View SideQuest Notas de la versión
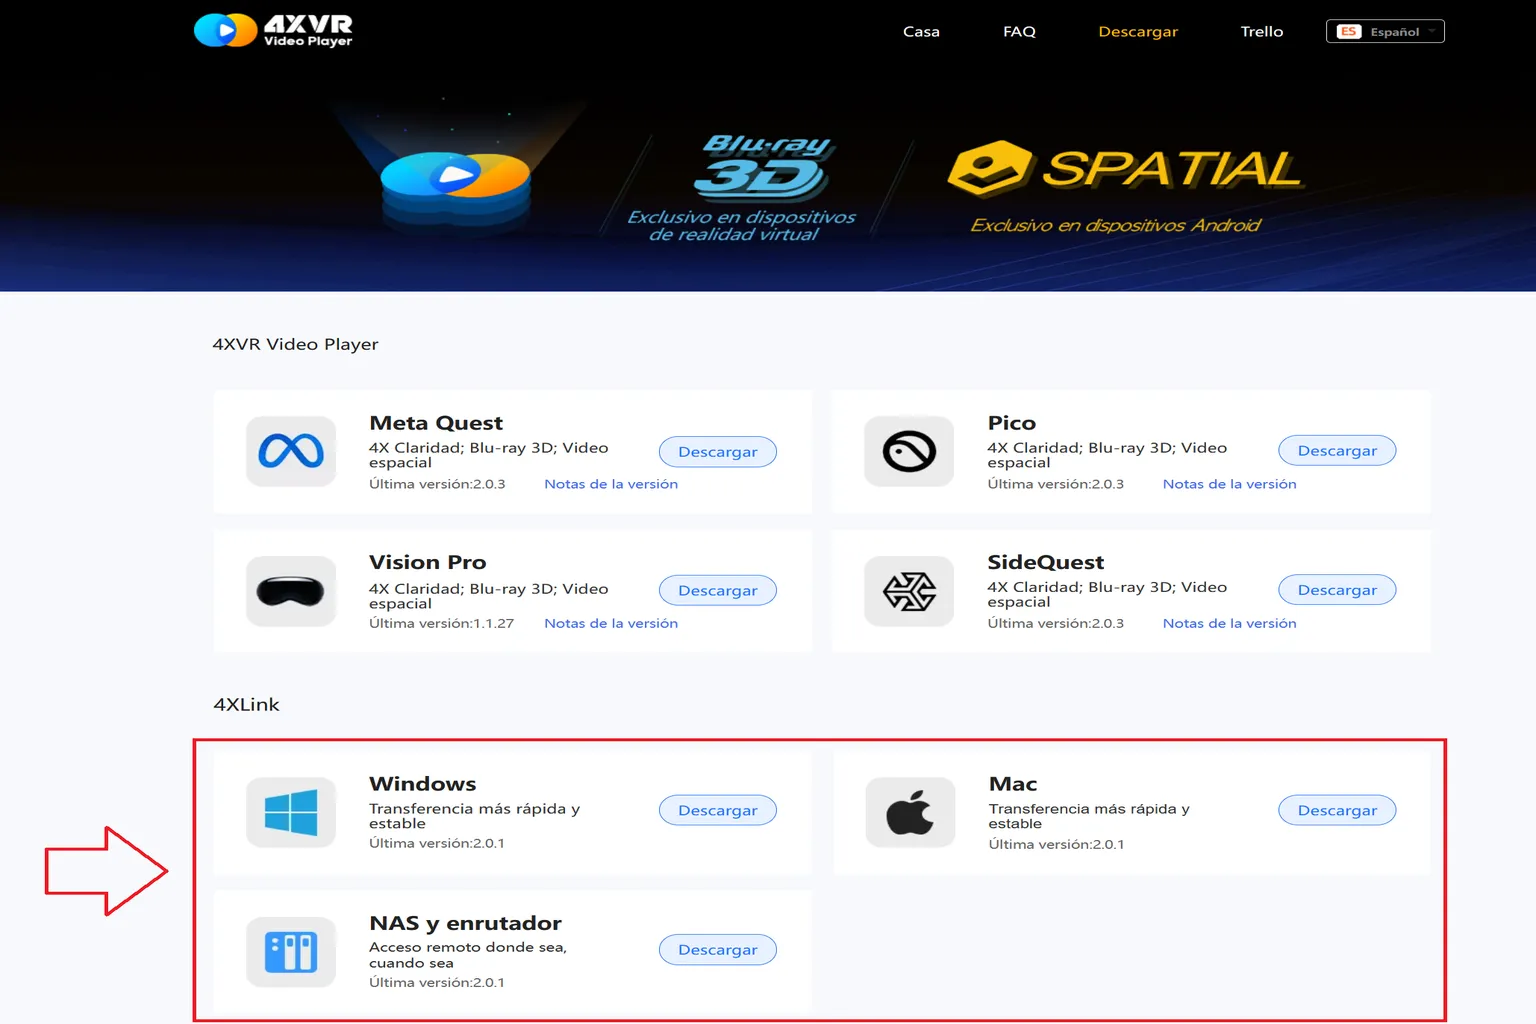The width and height of the screenshot is (1536, 1024). [1229, 623]
